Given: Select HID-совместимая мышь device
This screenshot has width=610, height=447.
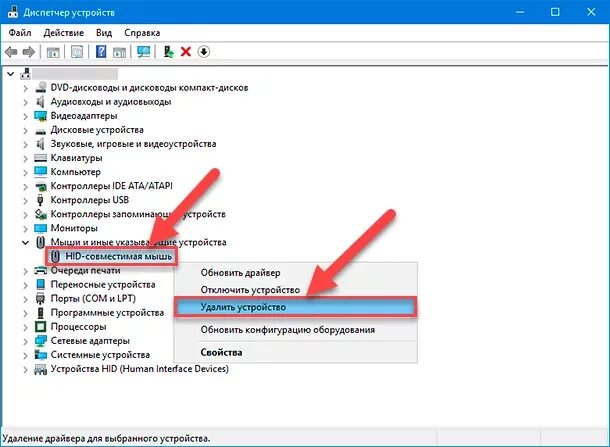Looking at the screenshot, I should (x=111, y=256).
